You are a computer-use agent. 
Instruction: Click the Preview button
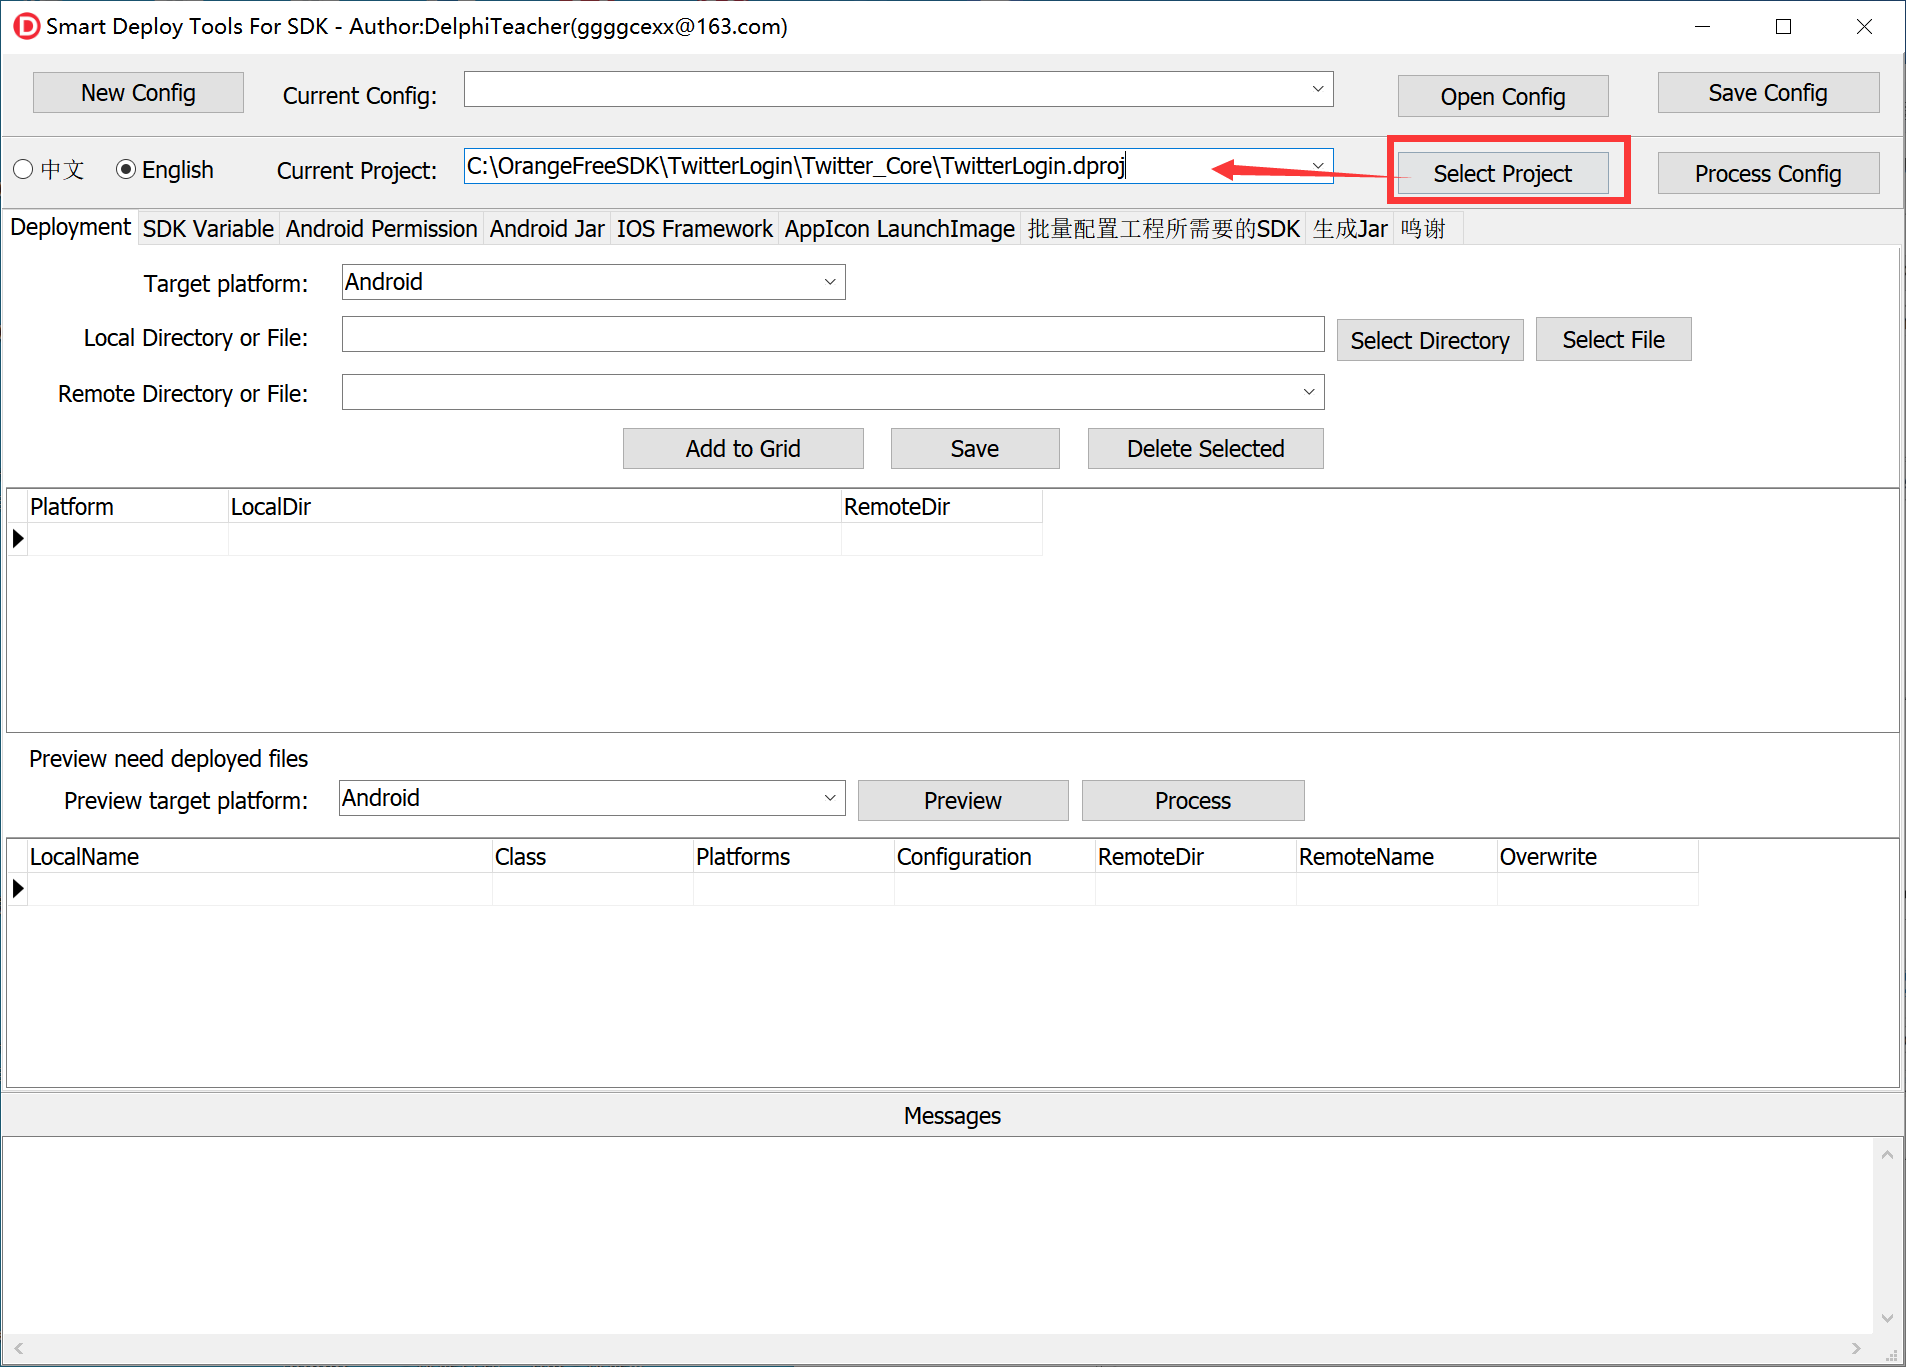tap(963, 801)
